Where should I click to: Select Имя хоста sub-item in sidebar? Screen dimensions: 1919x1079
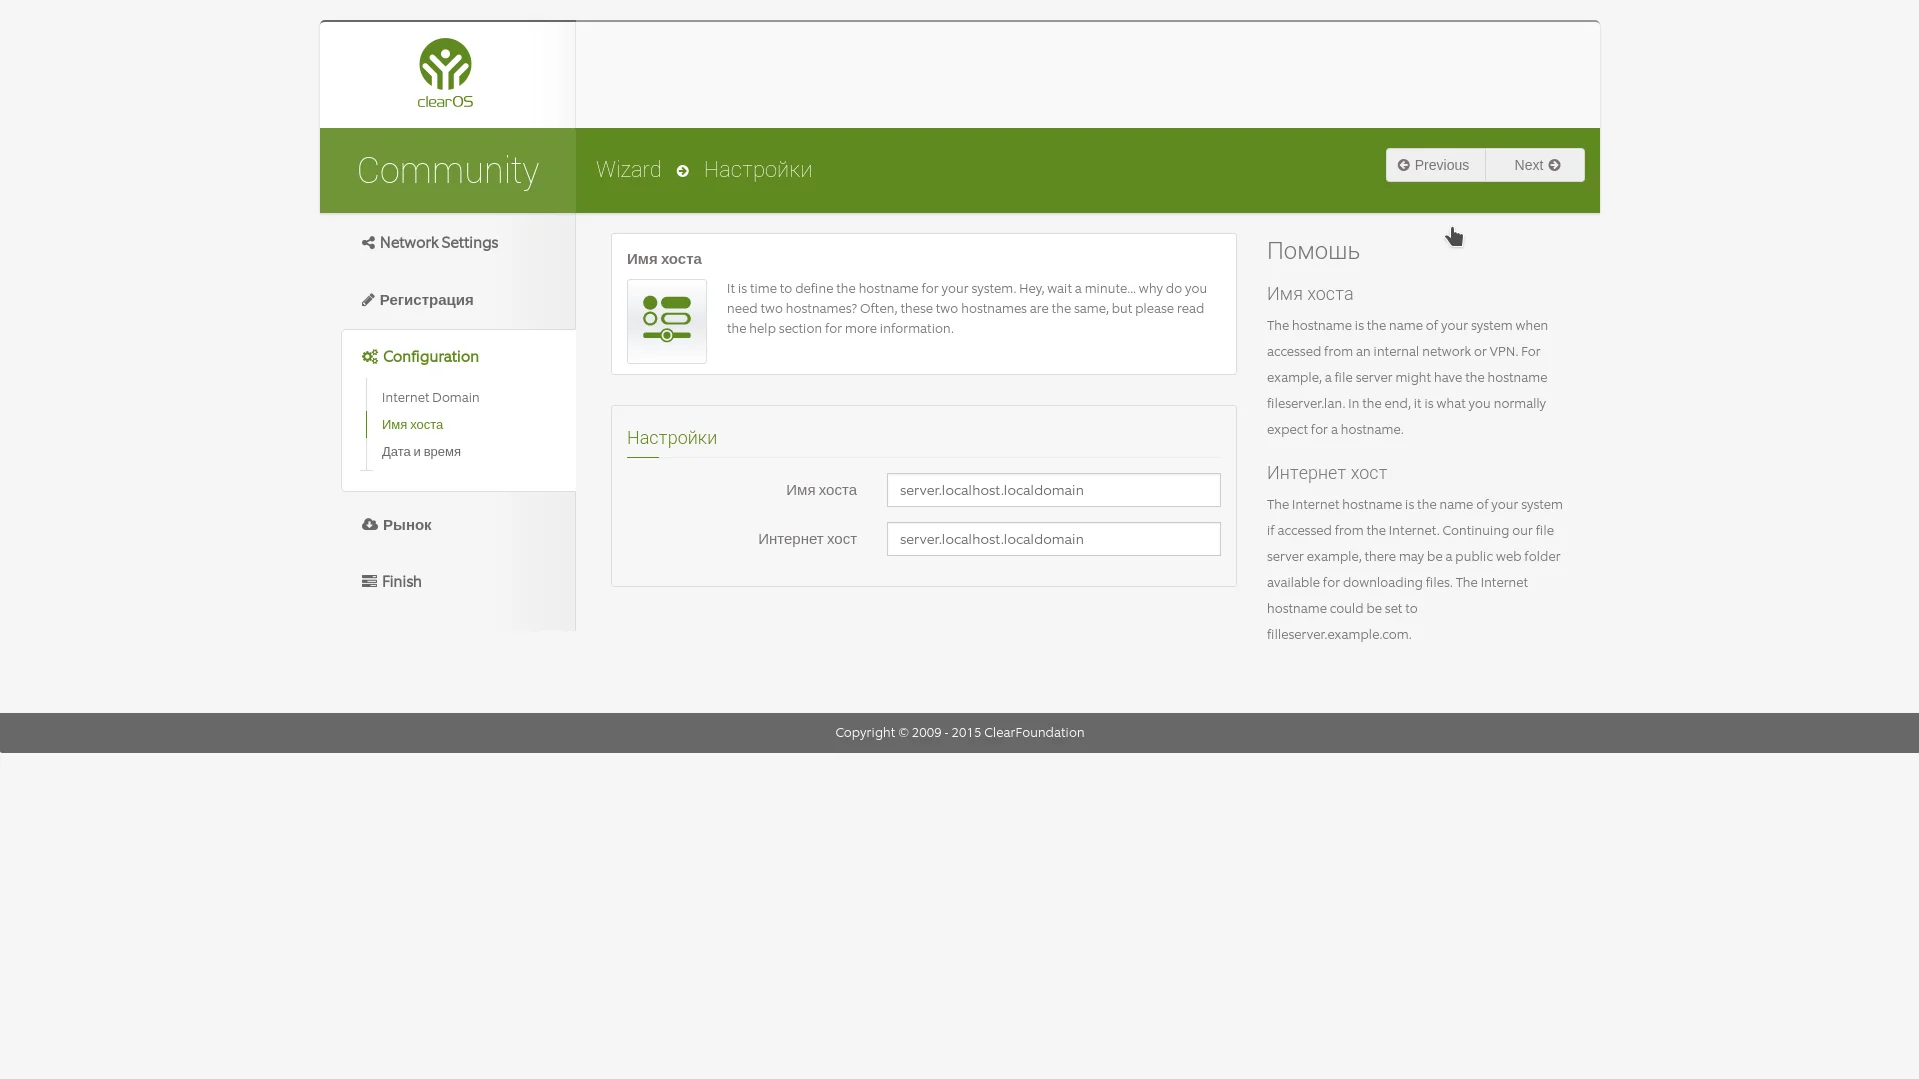(x=412, y=425)
